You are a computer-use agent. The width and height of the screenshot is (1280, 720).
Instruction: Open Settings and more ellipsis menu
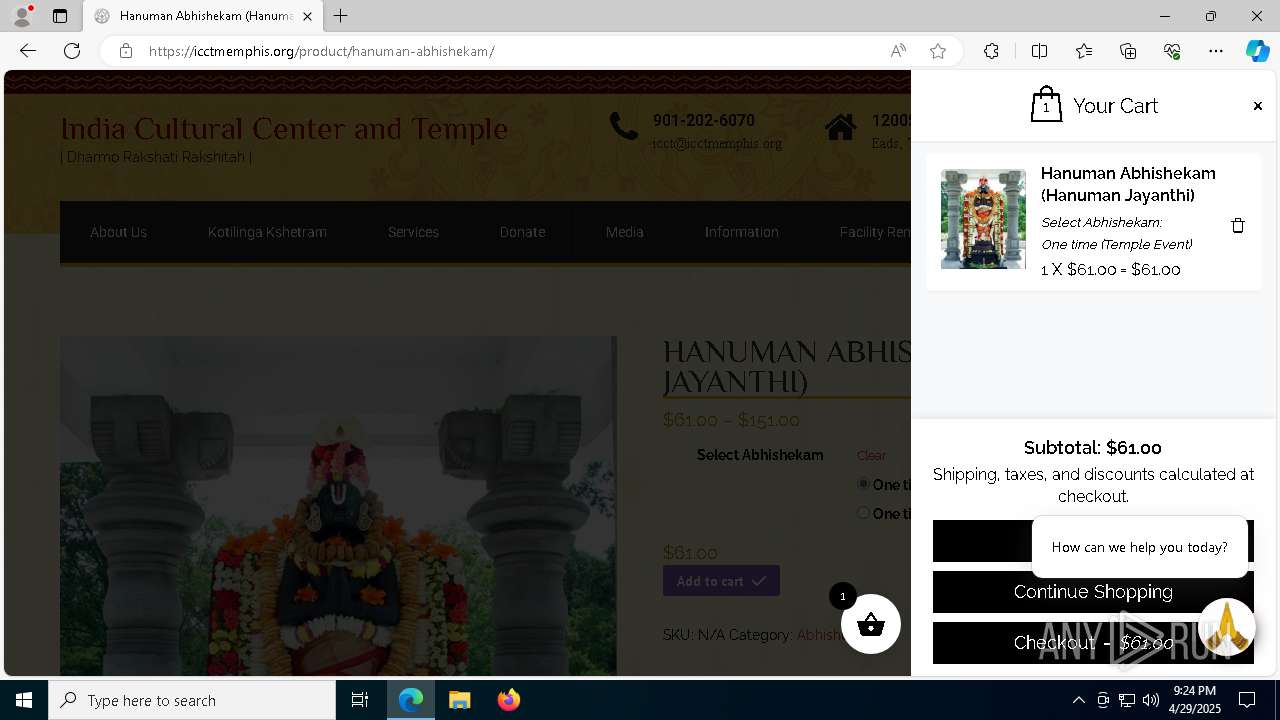coord(1216,51)
